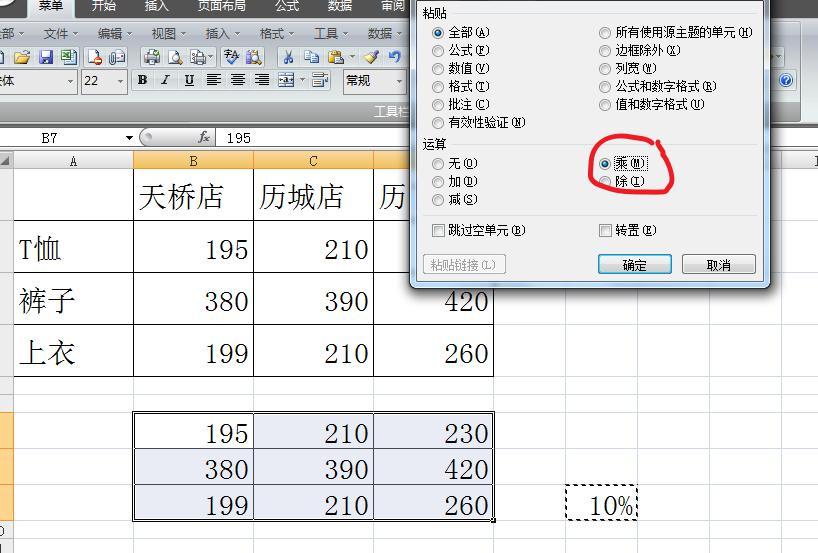Align text left

coord(213,80)
